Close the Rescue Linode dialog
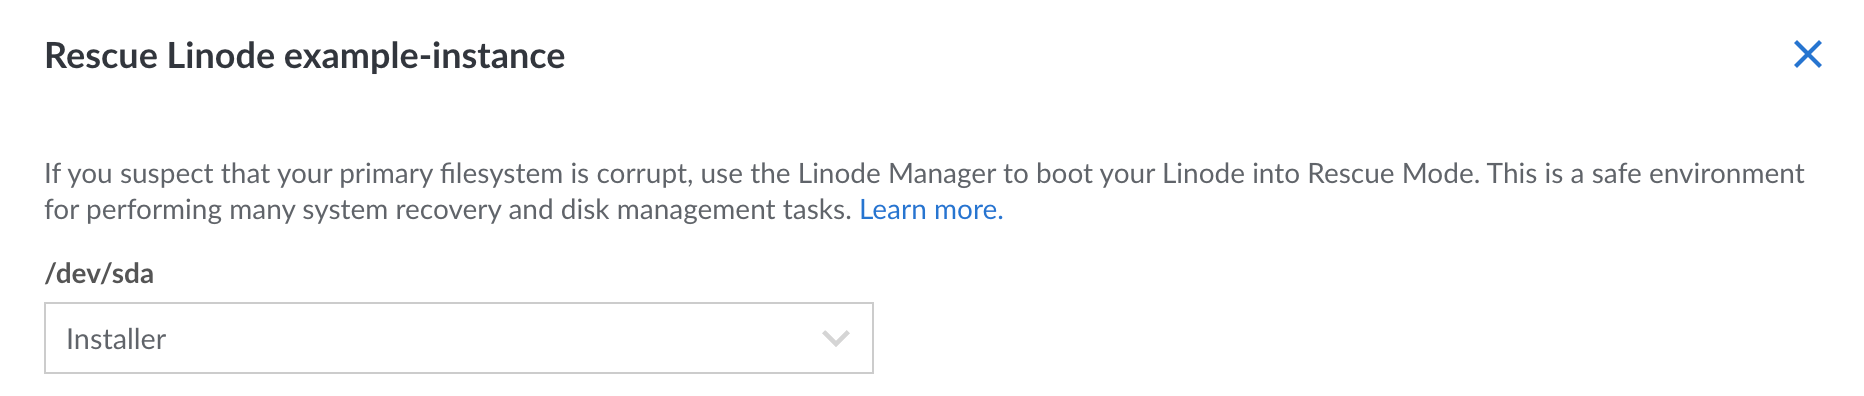Viewport: 1864px width, 396px height. click(1807, 54)
